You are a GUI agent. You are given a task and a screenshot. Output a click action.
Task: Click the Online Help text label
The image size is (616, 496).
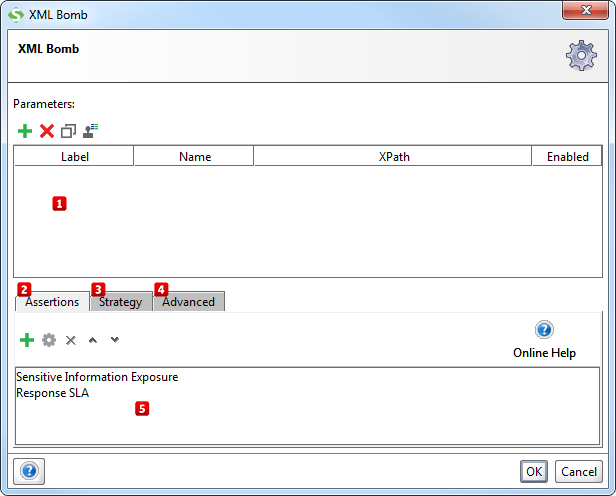(544, 353)
